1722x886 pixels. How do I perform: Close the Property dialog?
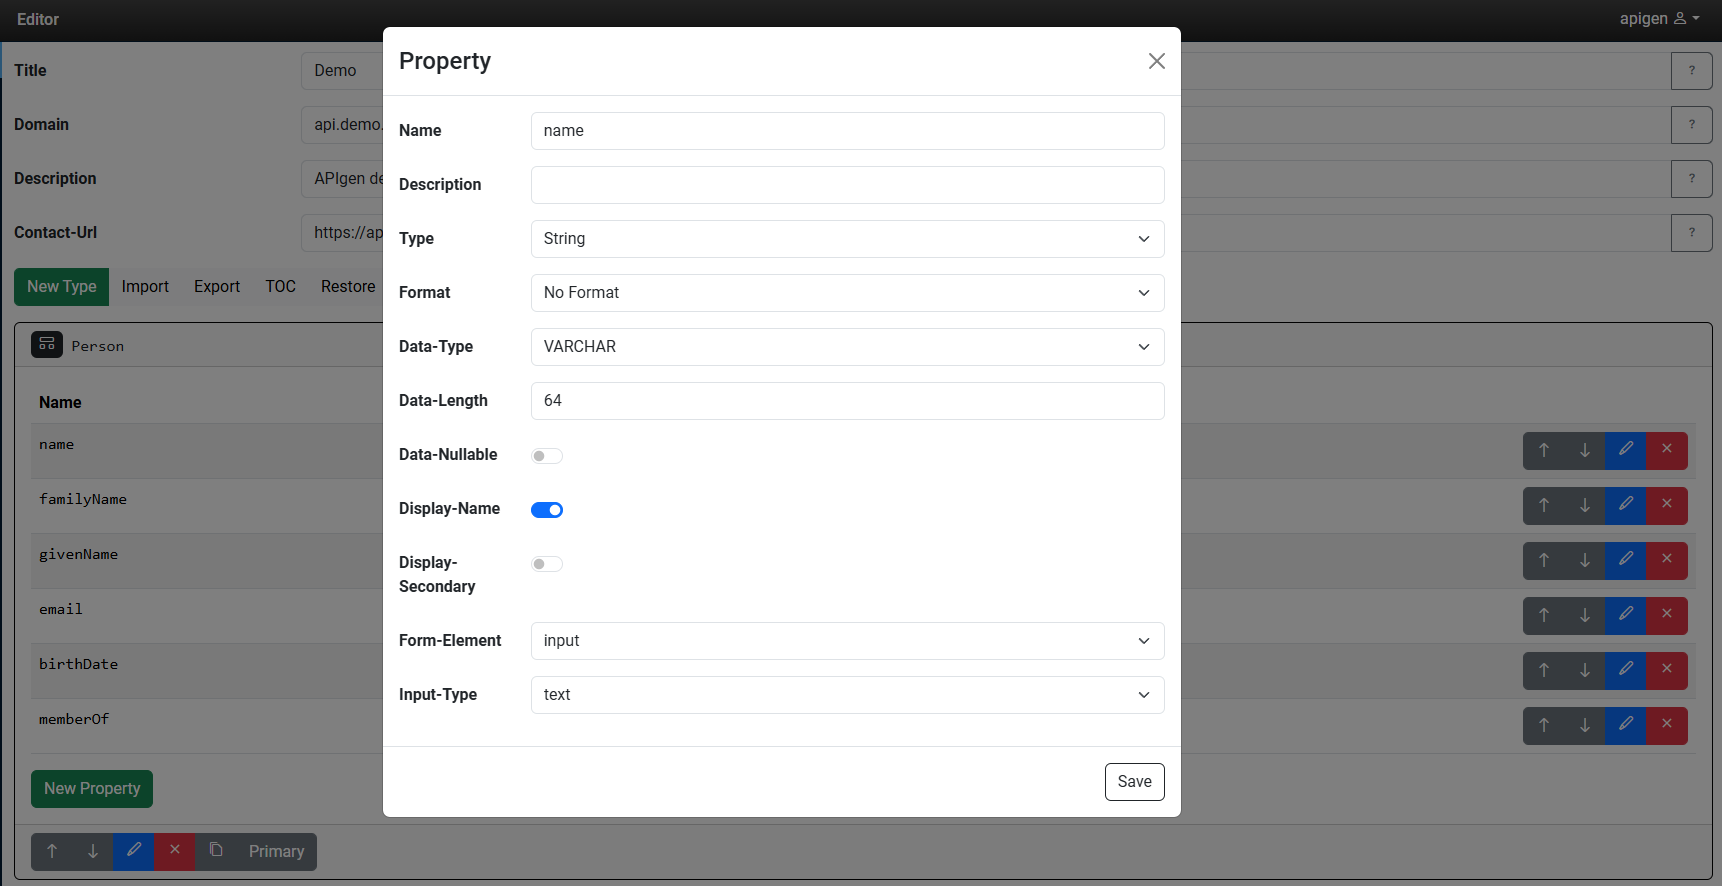(x=1156, y=61)
